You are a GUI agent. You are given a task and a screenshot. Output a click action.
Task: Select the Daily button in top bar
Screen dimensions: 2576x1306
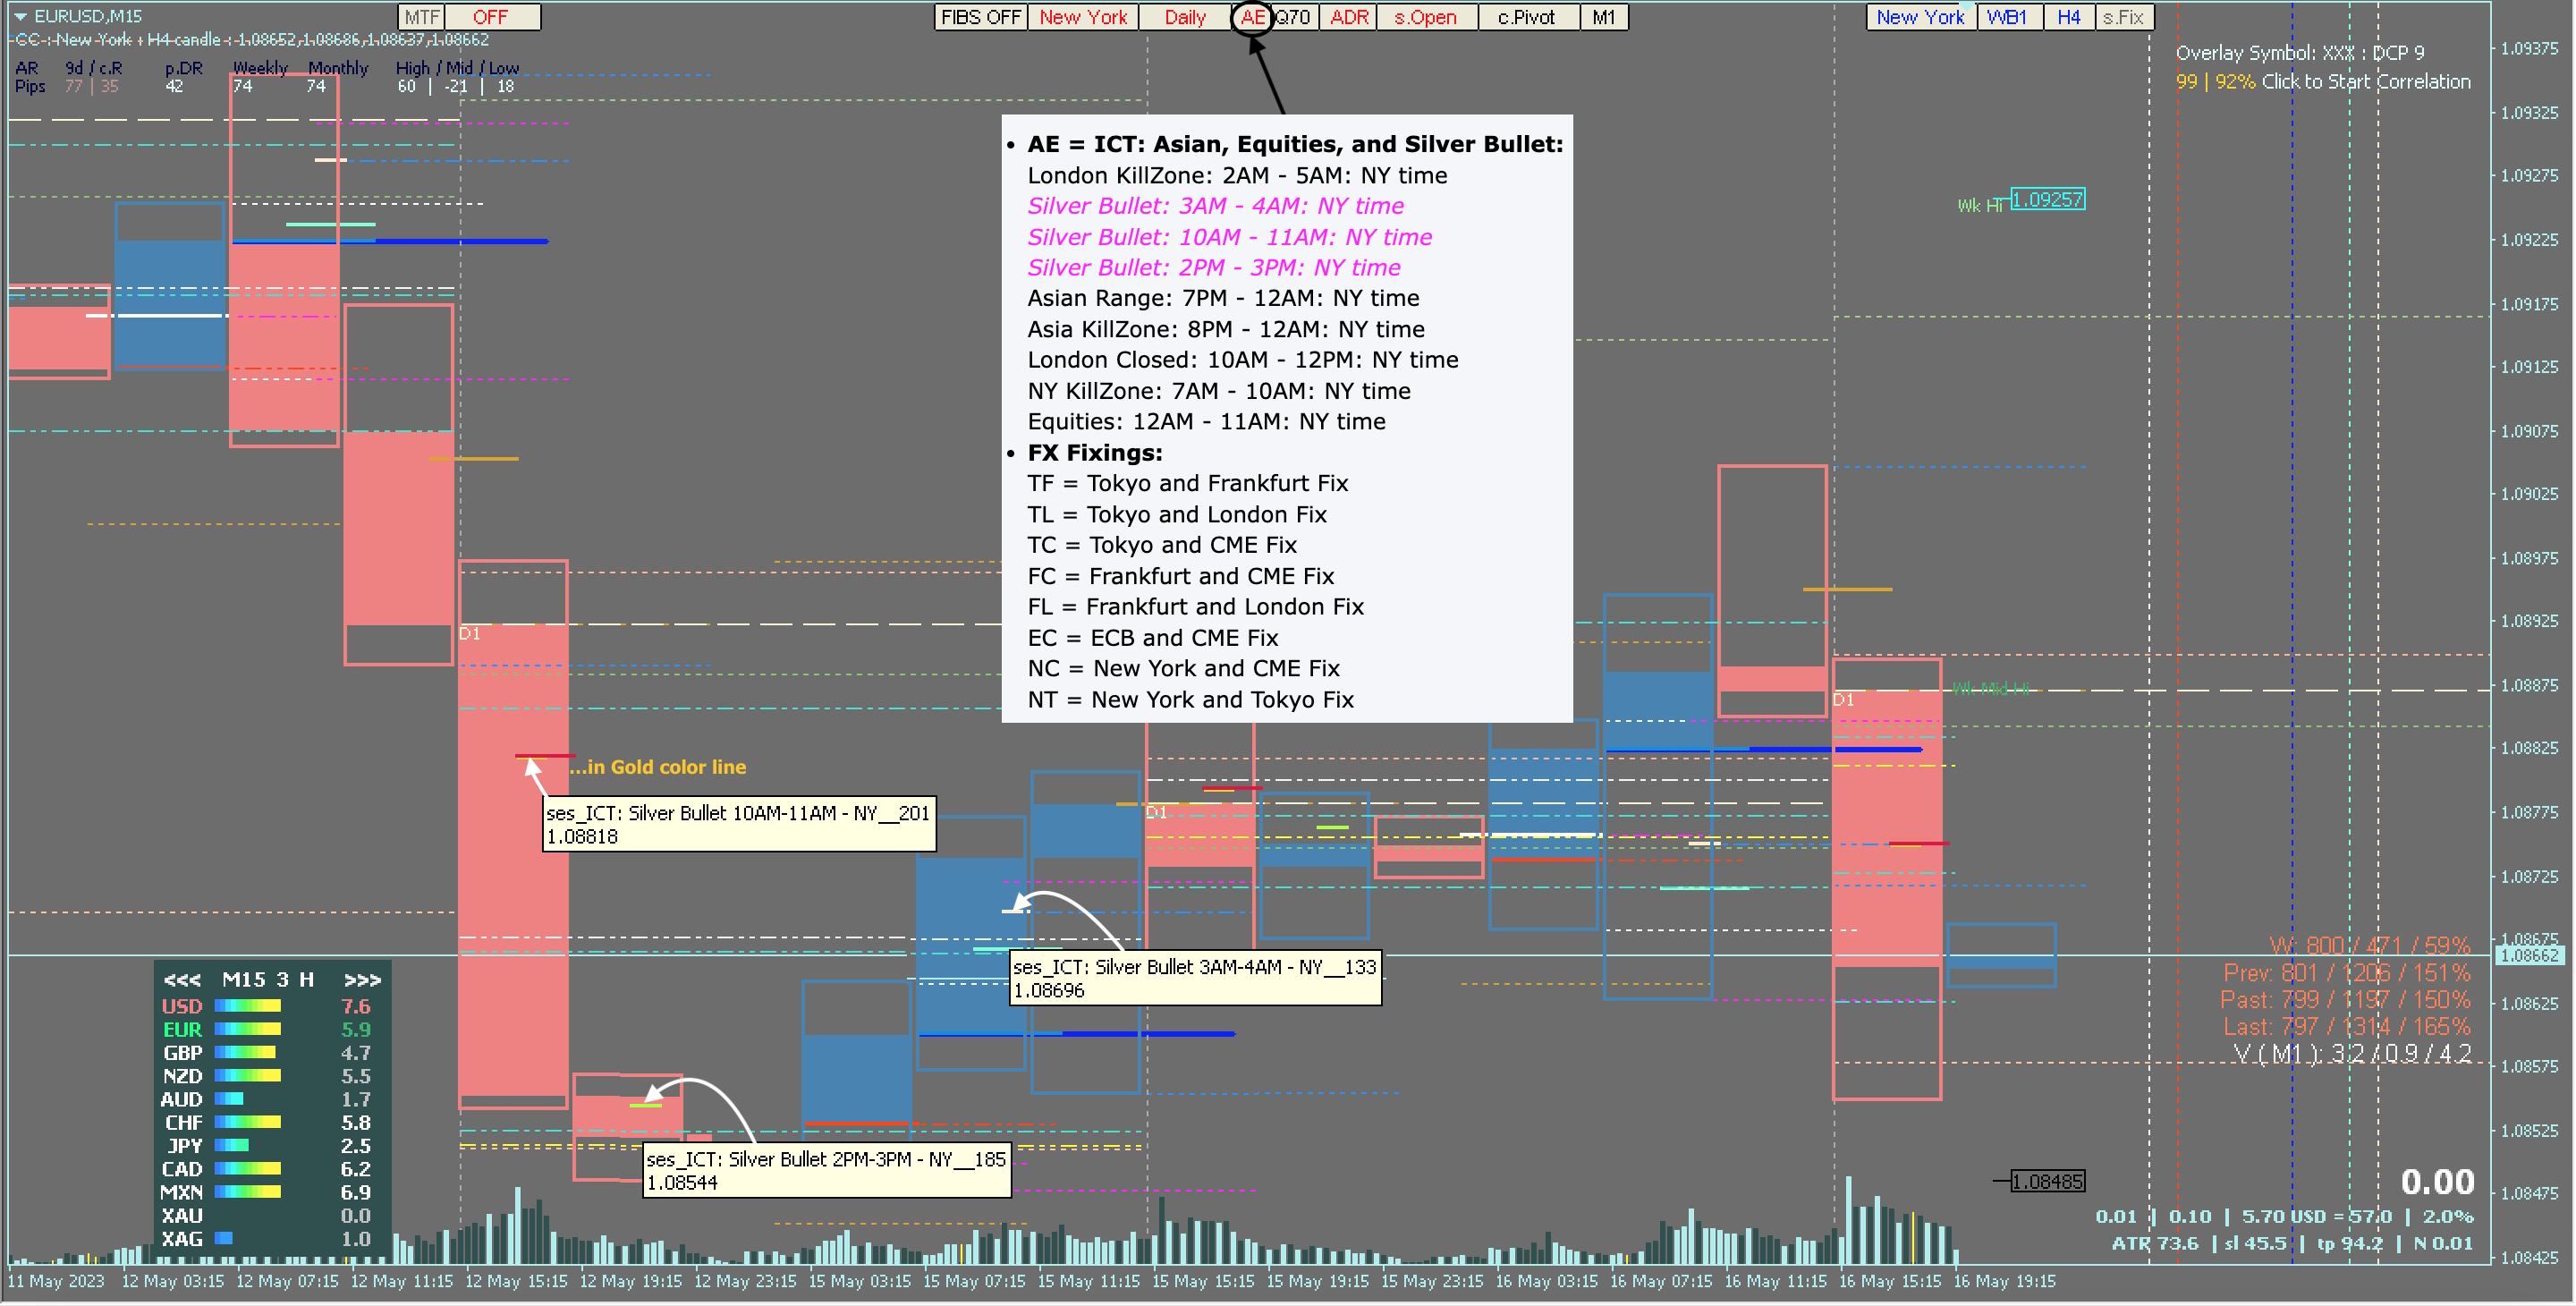pos(1185,17)
